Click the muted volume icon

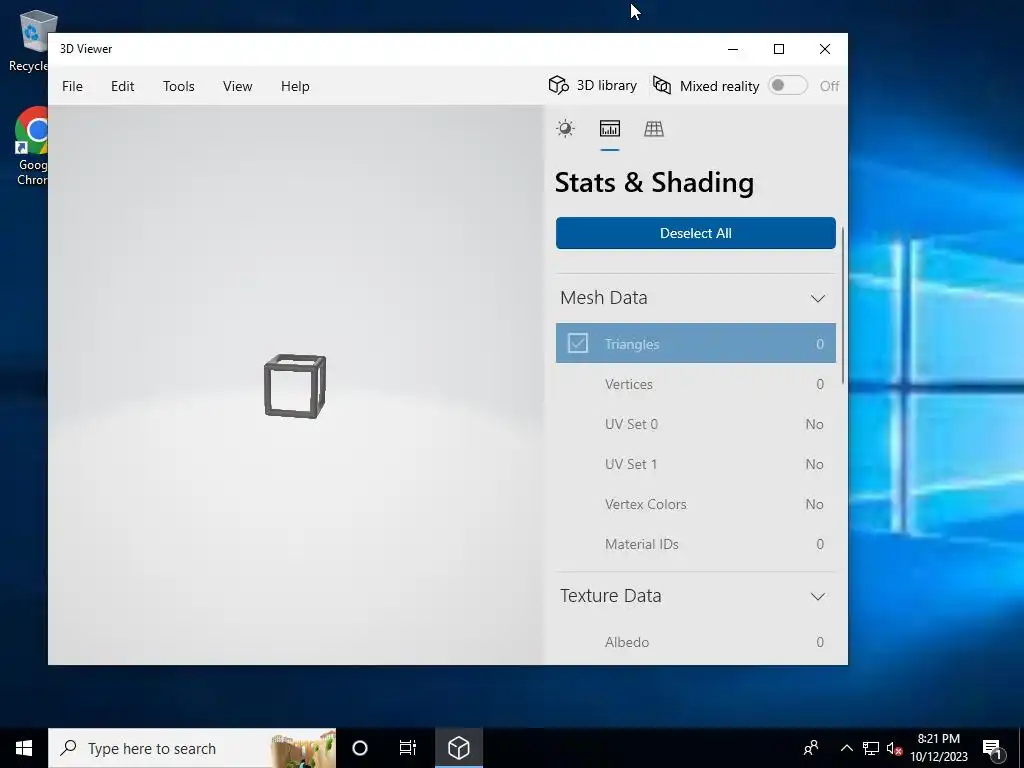coord(894,748)
